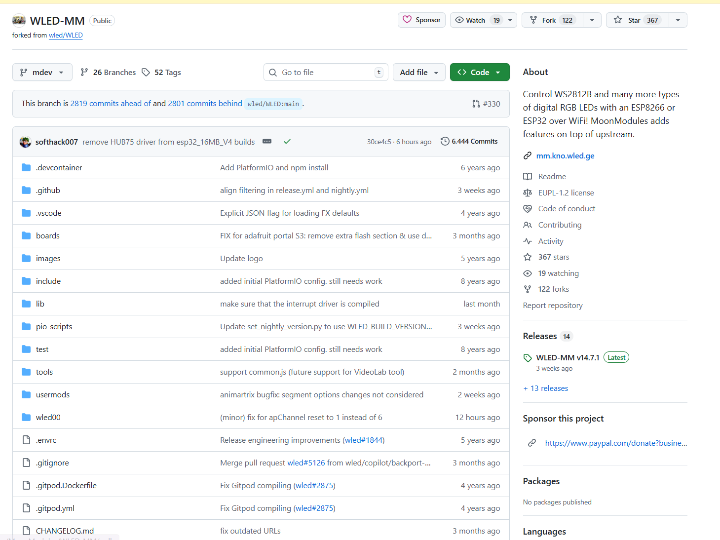
Task: Open the .gitignore file
Action: [x=53, y=463]
